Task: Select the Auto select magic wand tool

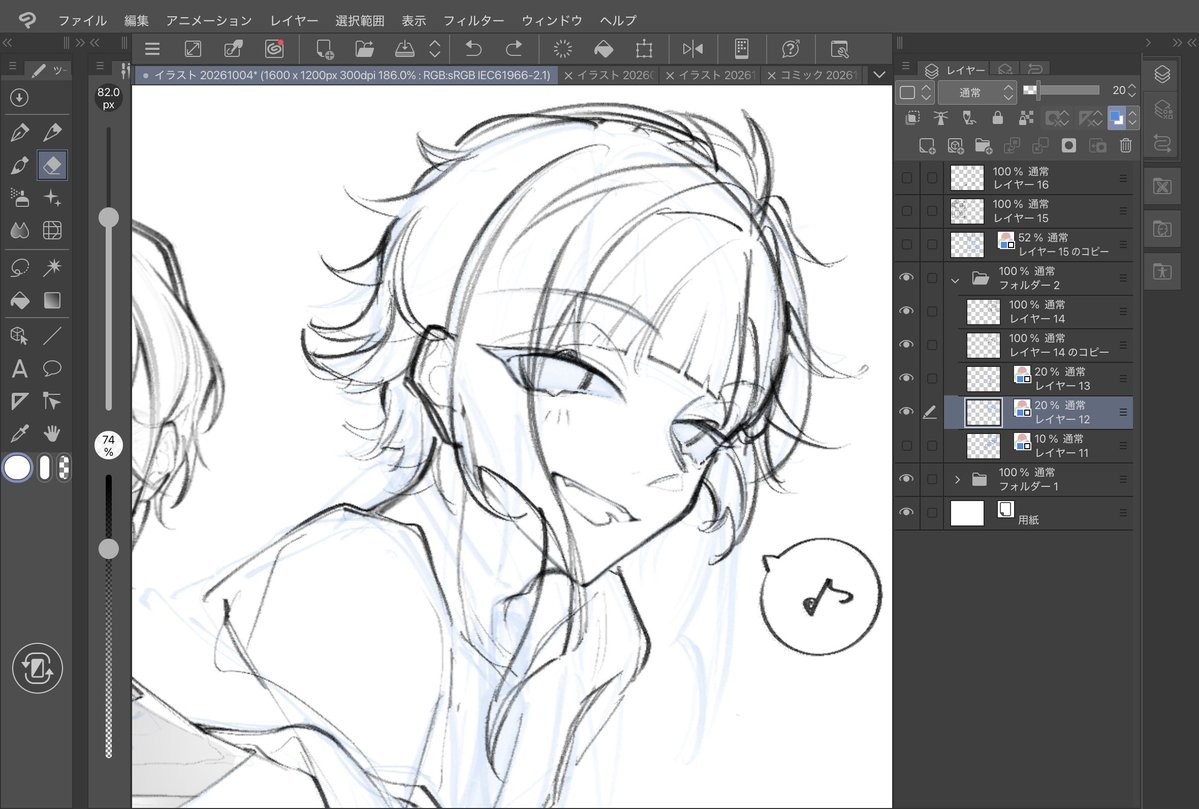Action: [x=52, y=267]
